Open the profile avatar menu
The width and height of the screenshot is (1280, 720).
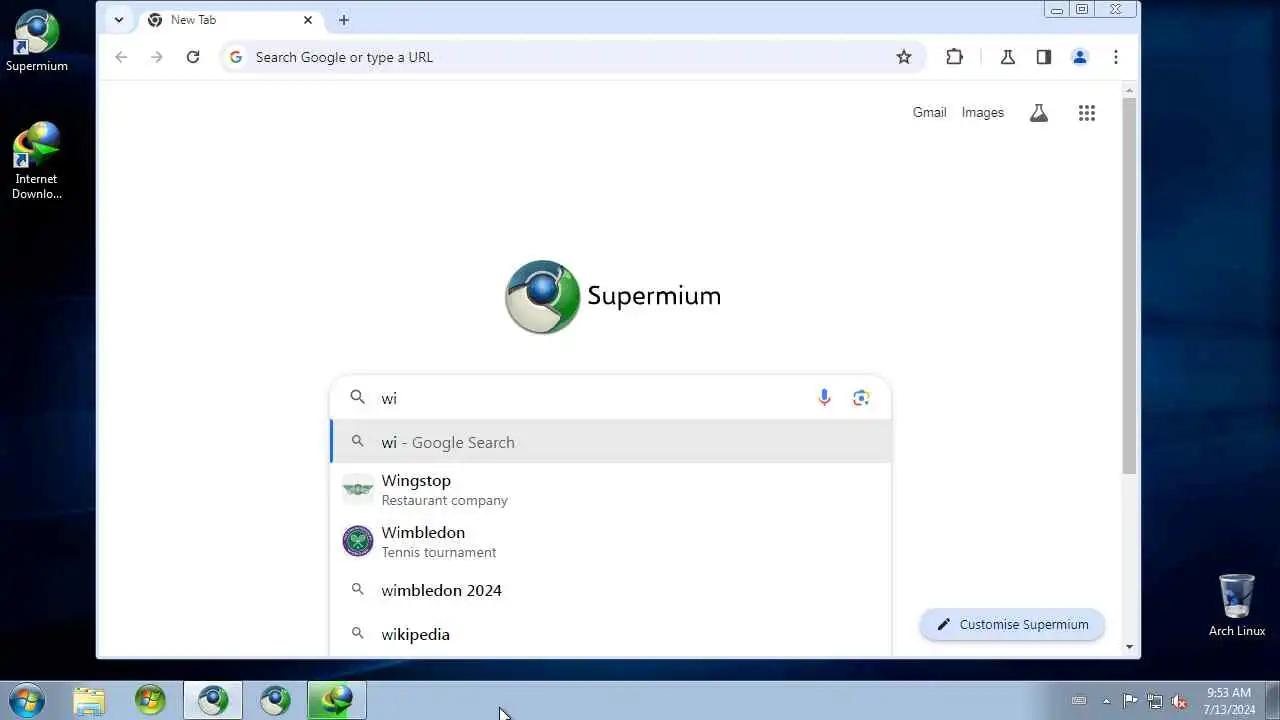1080,57
